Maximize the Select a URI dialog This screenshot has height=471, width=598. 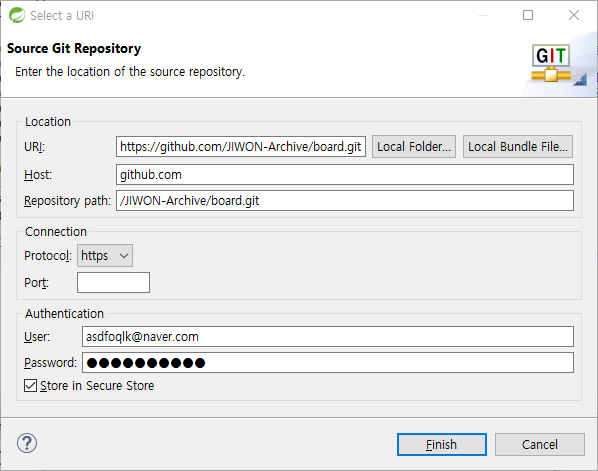[x=528, y=15]
